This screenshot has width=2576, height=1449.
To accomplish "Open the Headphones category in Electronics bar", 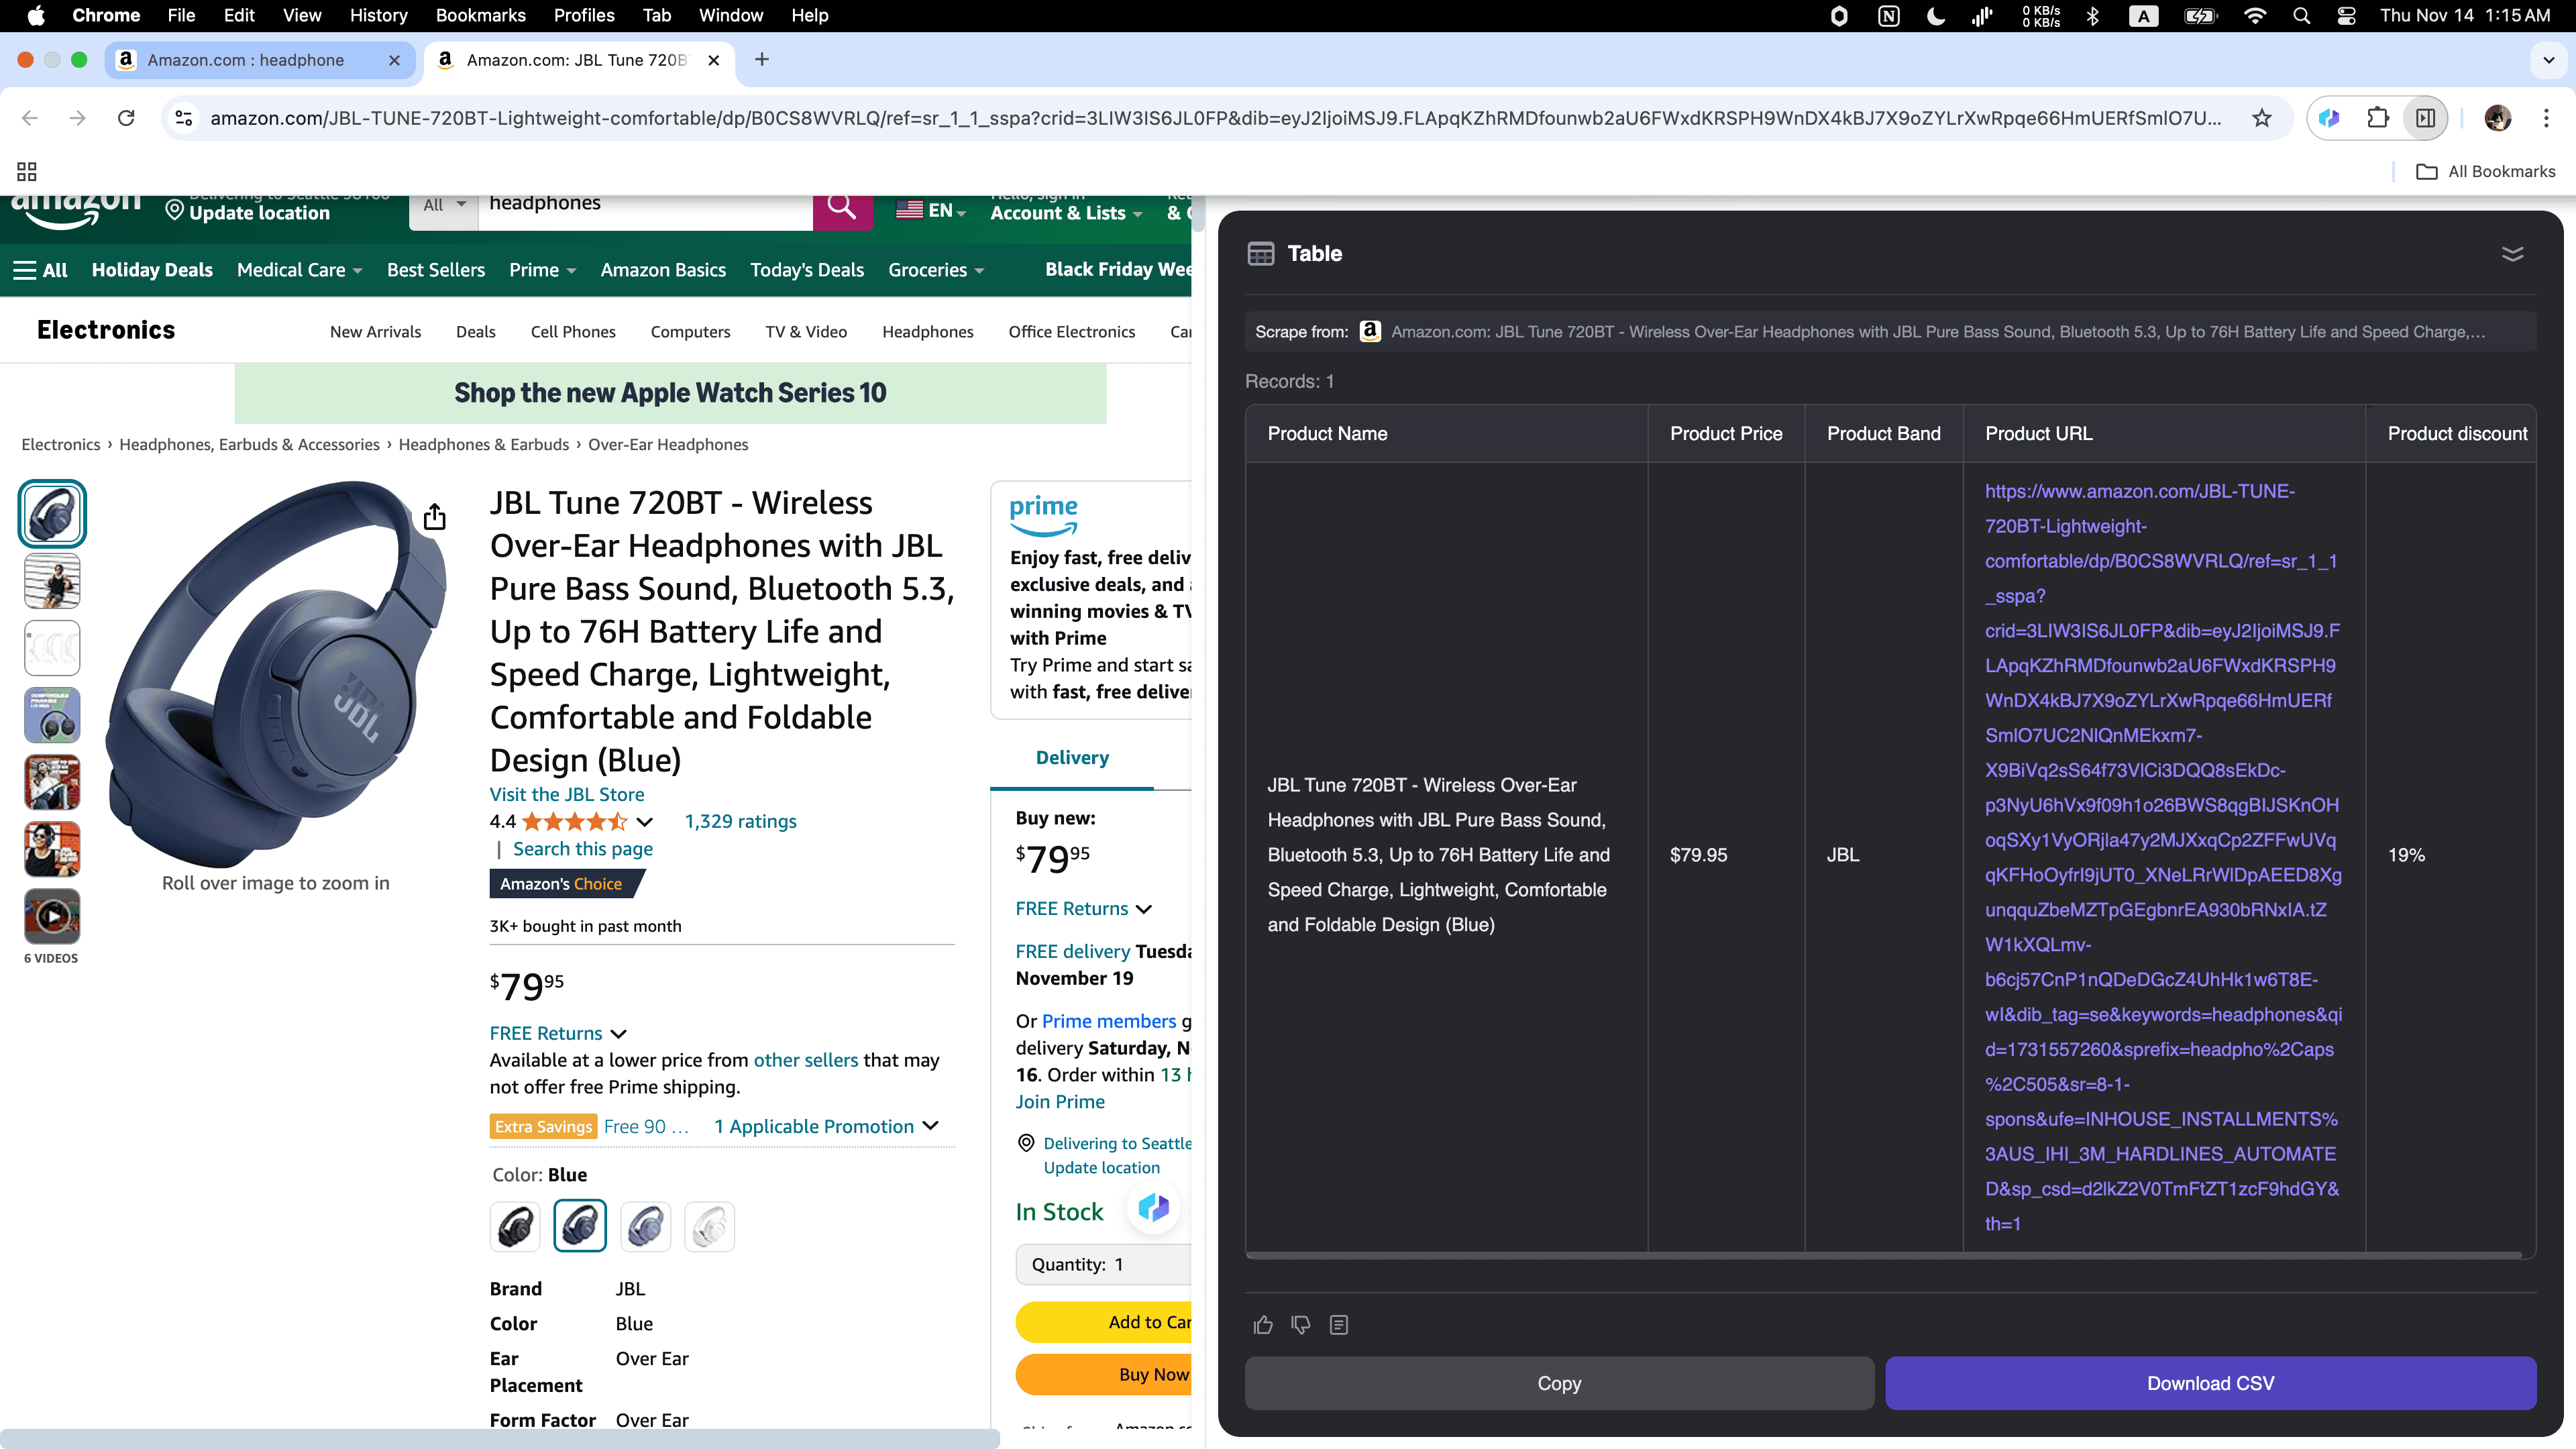I will click(927, 332).
